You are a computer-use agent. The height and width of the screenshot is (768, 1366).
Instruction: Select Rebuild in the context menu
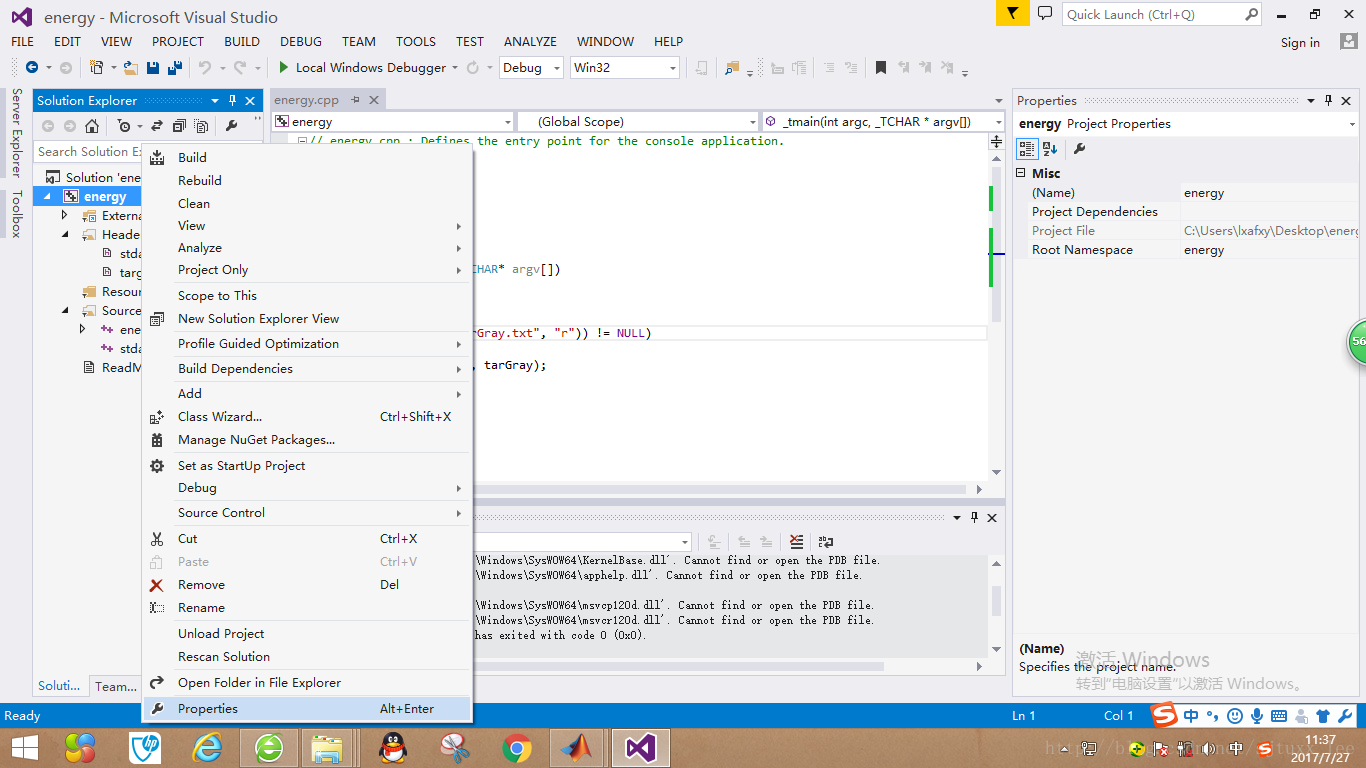point(307,180)
